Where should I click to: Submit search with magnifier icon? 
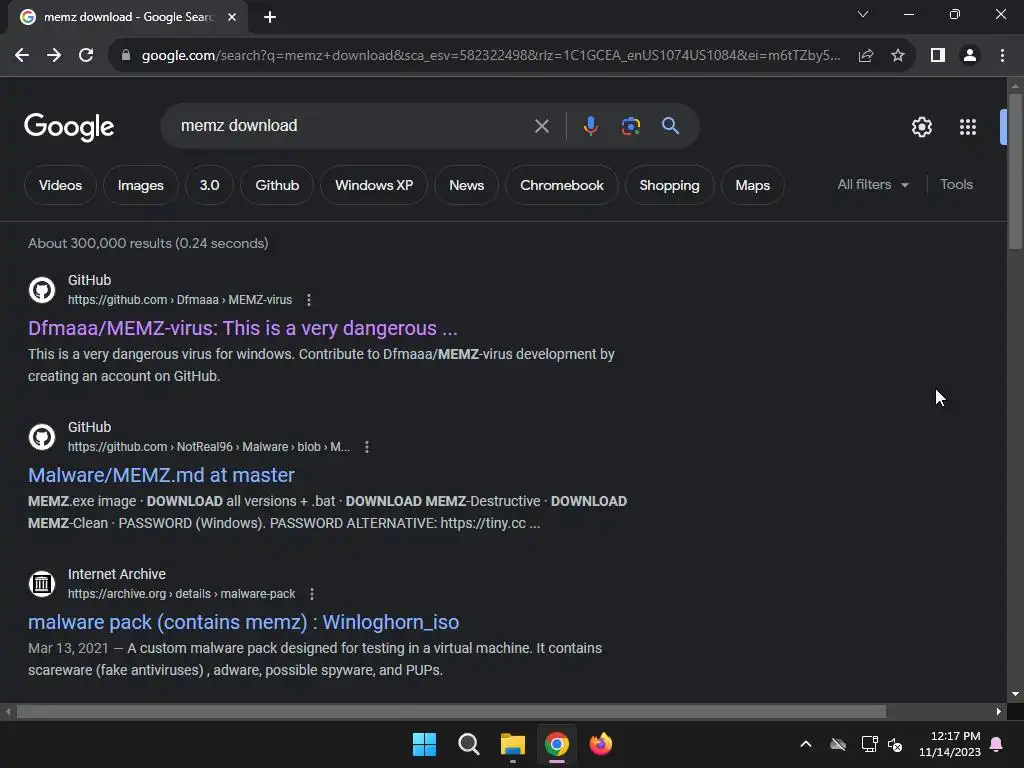pos(671,126)
